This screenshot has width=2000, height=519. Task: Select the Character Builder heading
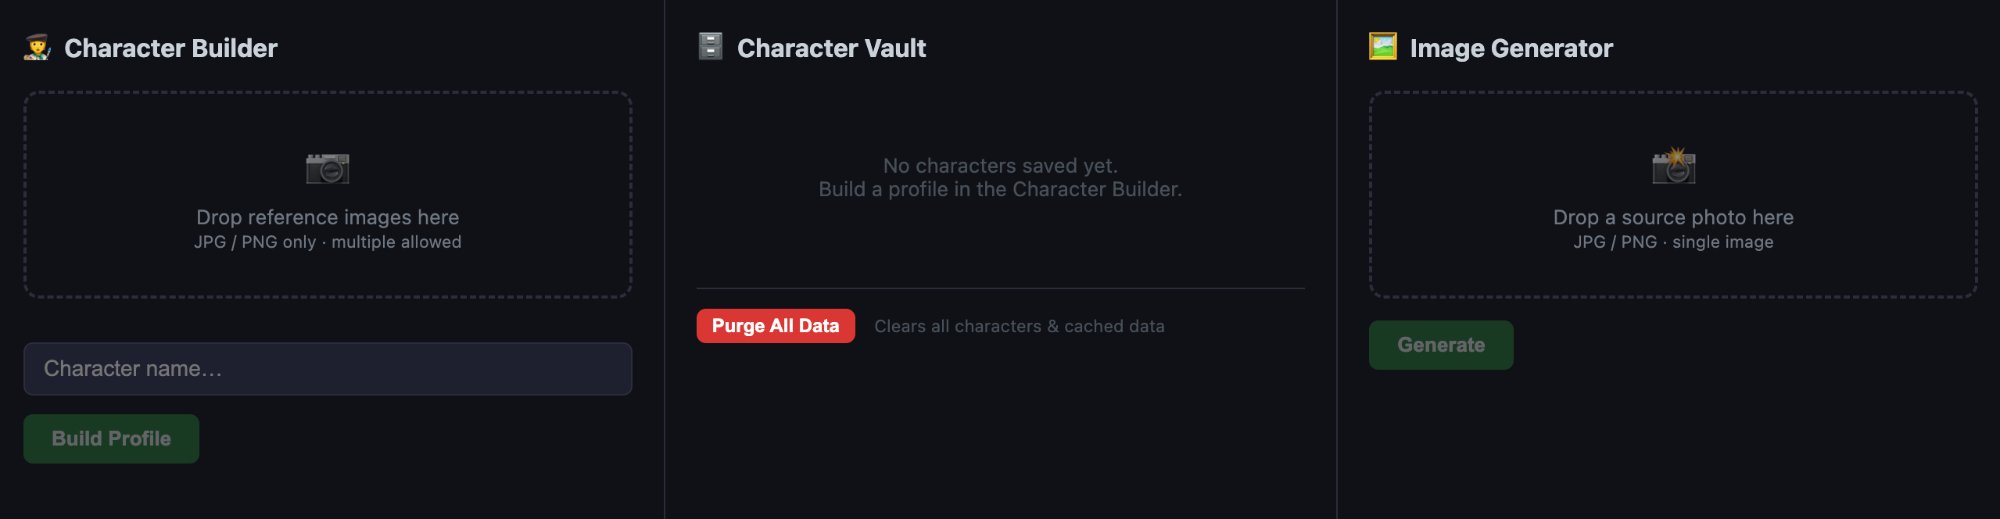[170, 48]
